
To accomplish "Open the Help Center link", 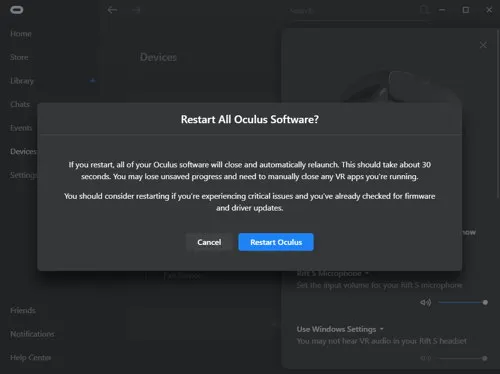I will coord(31,357).
